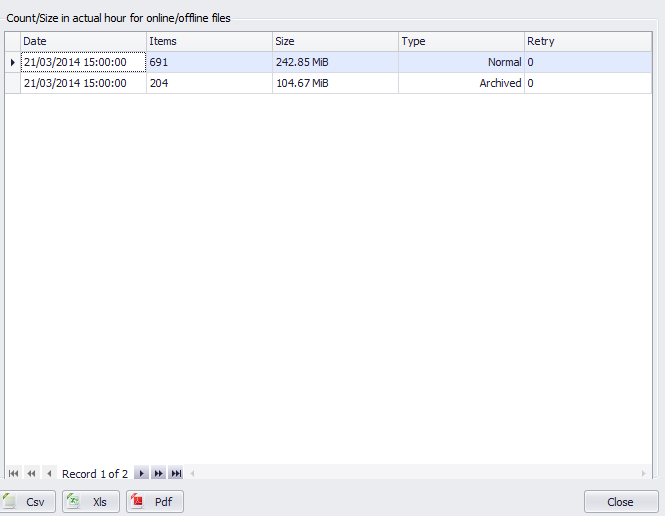Sort by the Items column header
This screenshot has height=516, width=665.
point(210,42)
